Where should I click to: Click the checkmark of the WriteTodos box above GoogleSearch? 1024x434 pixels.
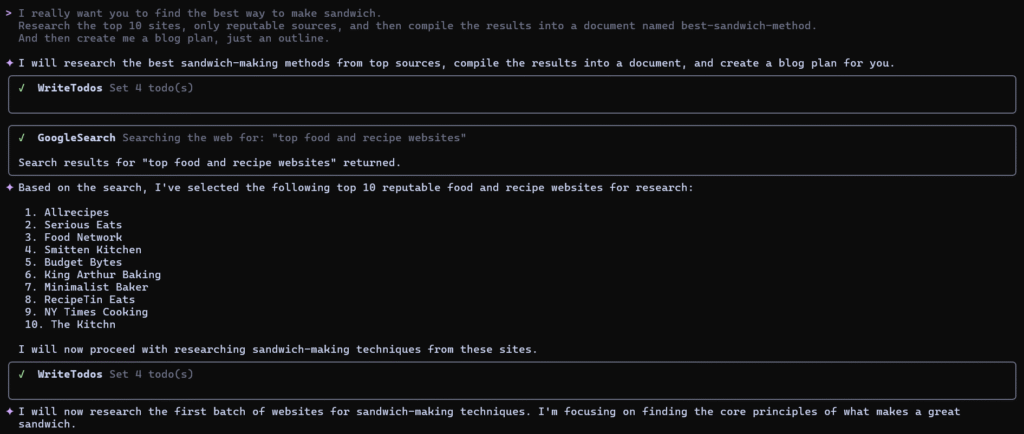point(22,88)
